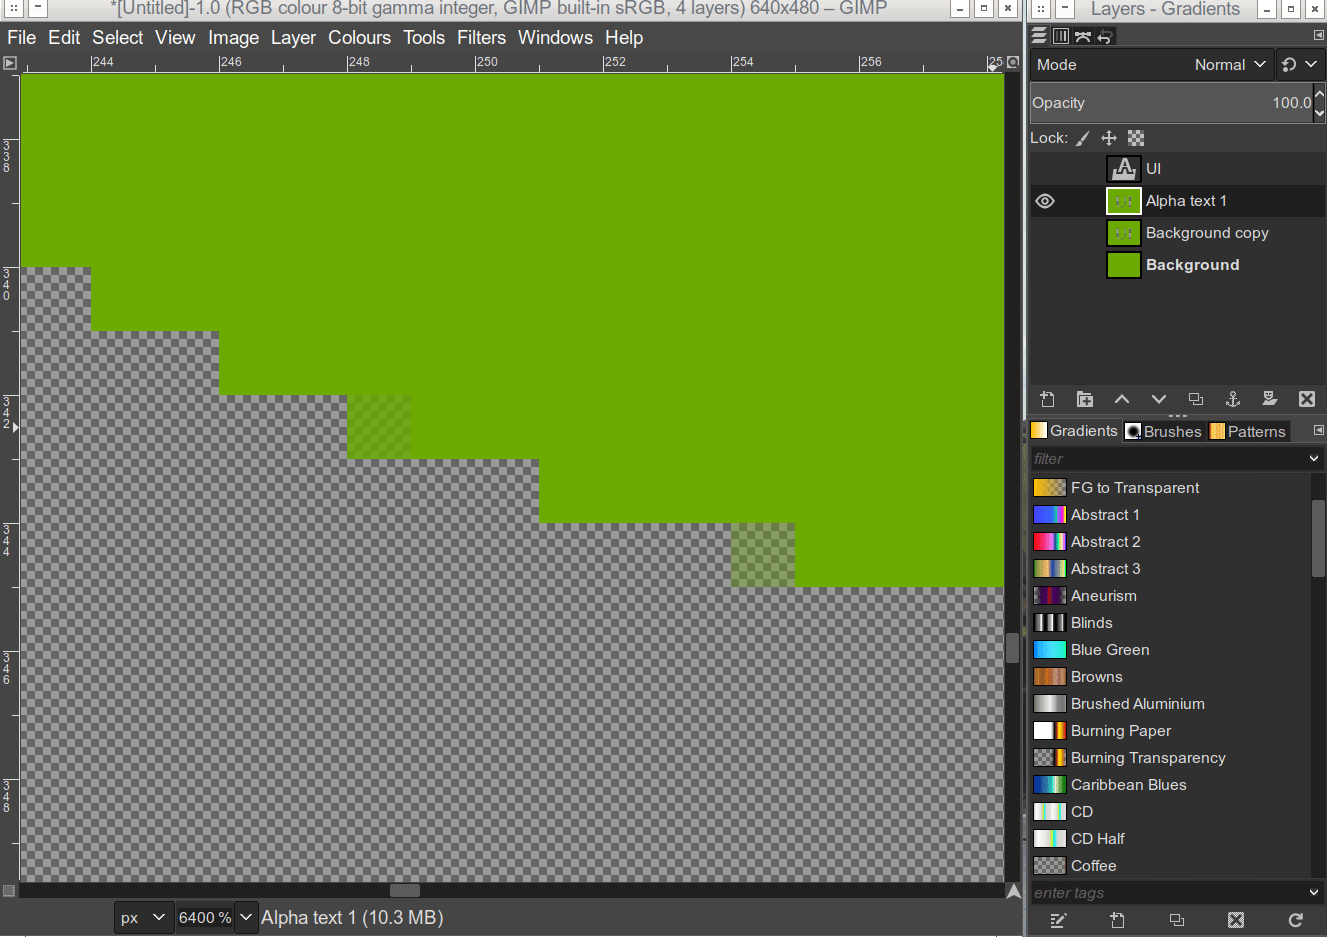Open the Filters menu

[x=481, y=38]
